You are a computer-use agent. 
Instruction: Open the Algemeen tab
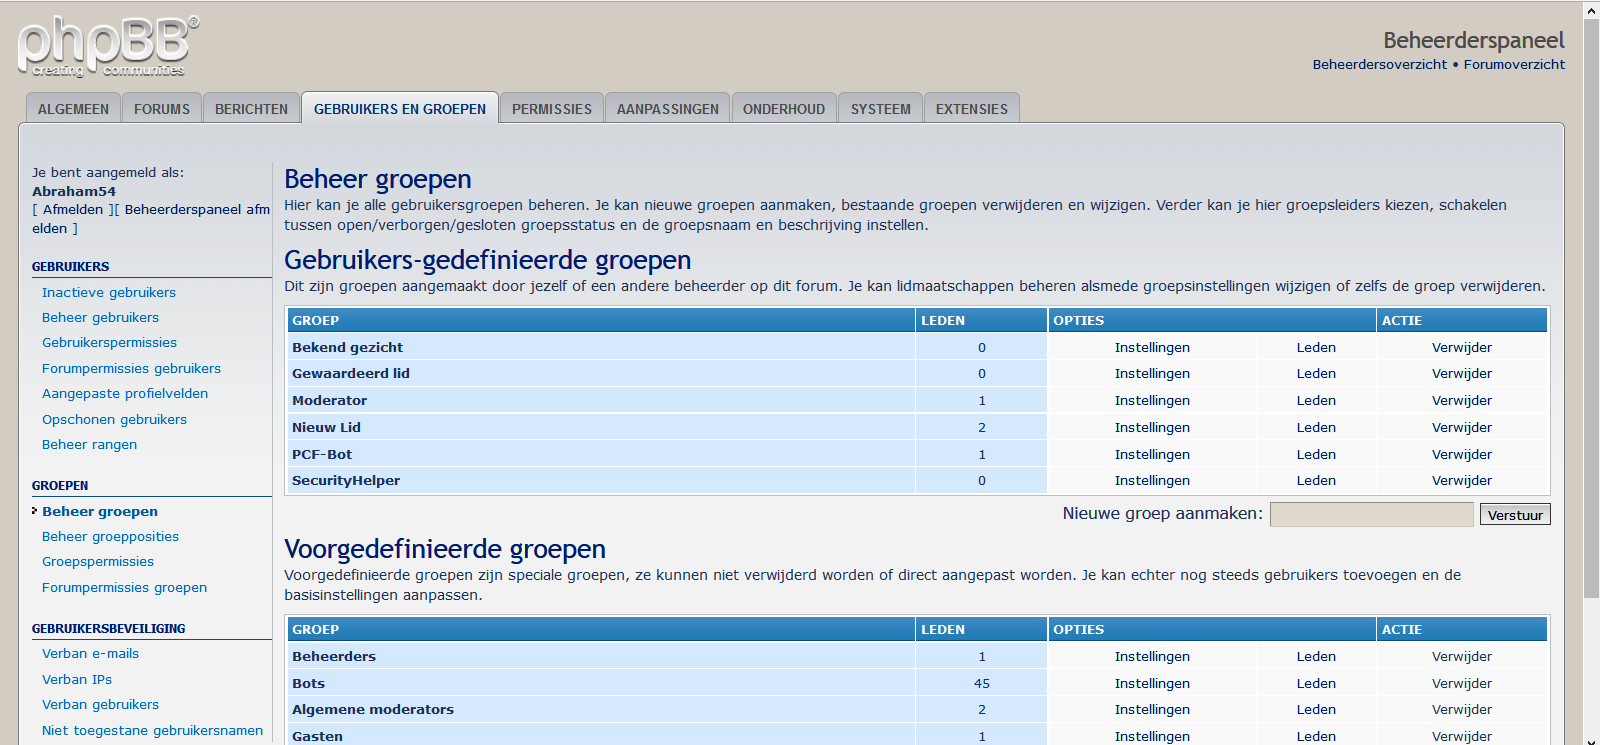[73, 108]
